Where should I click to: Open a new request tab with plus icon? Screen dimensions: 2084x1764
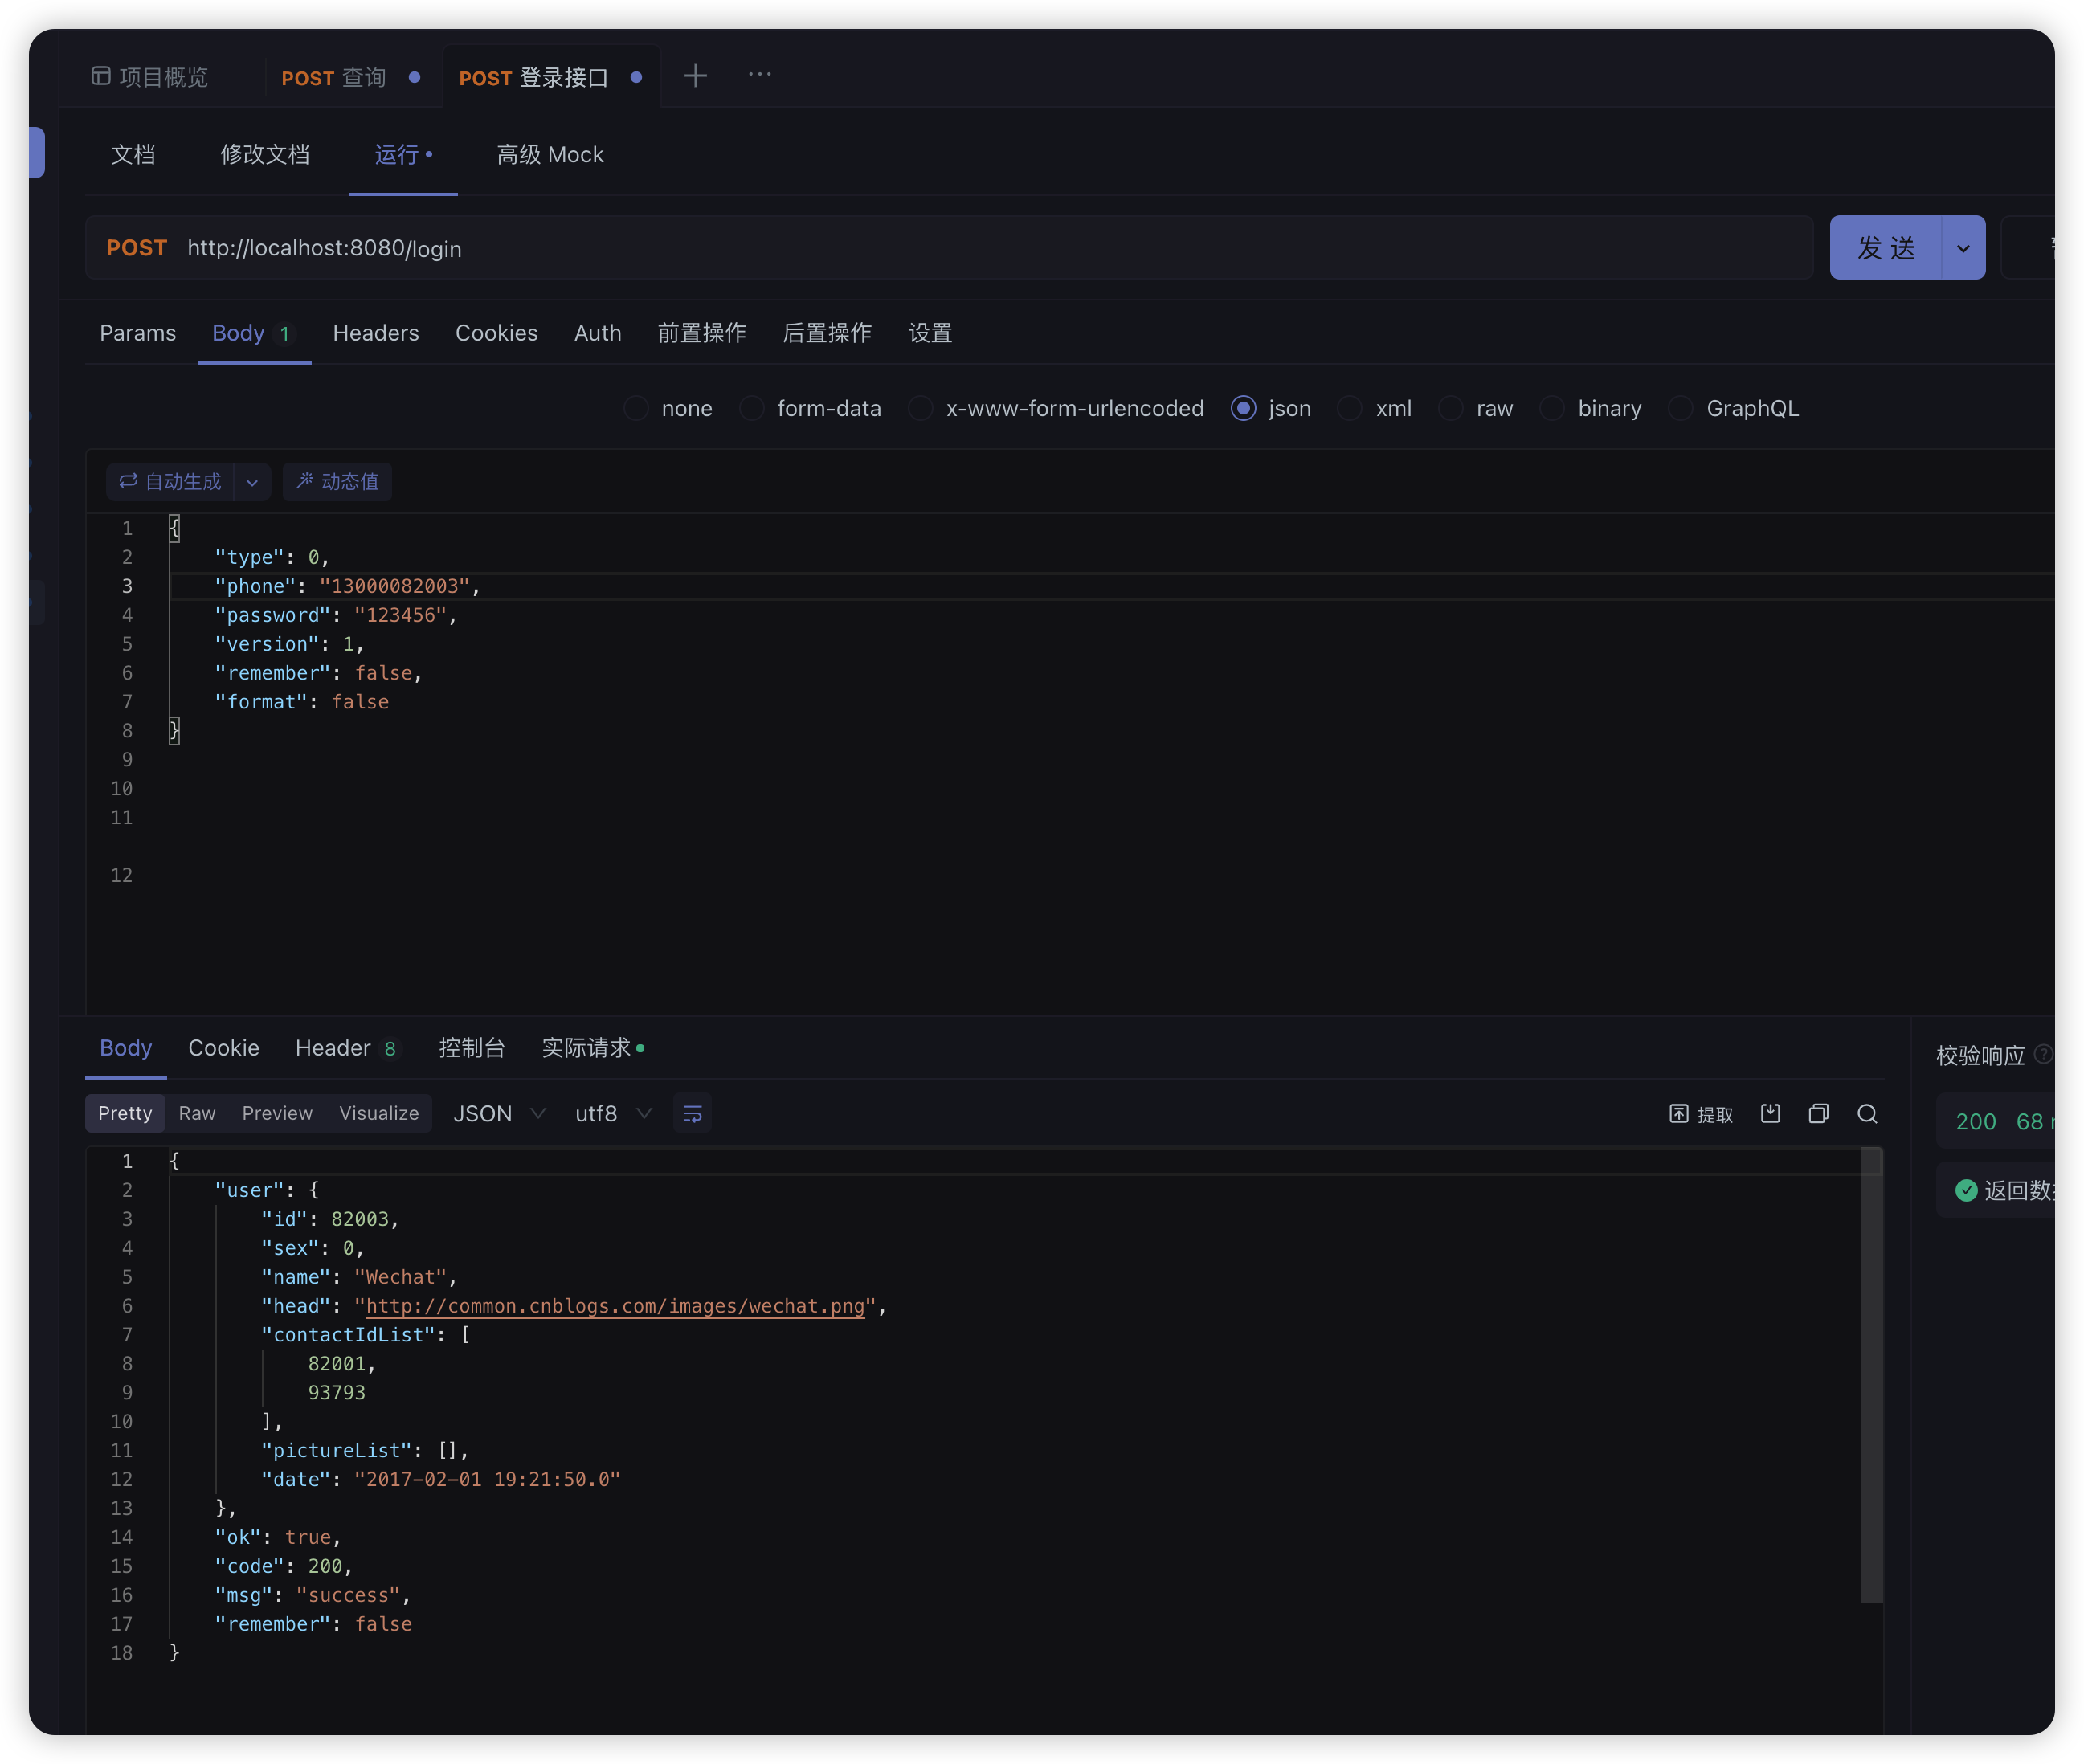695,75
